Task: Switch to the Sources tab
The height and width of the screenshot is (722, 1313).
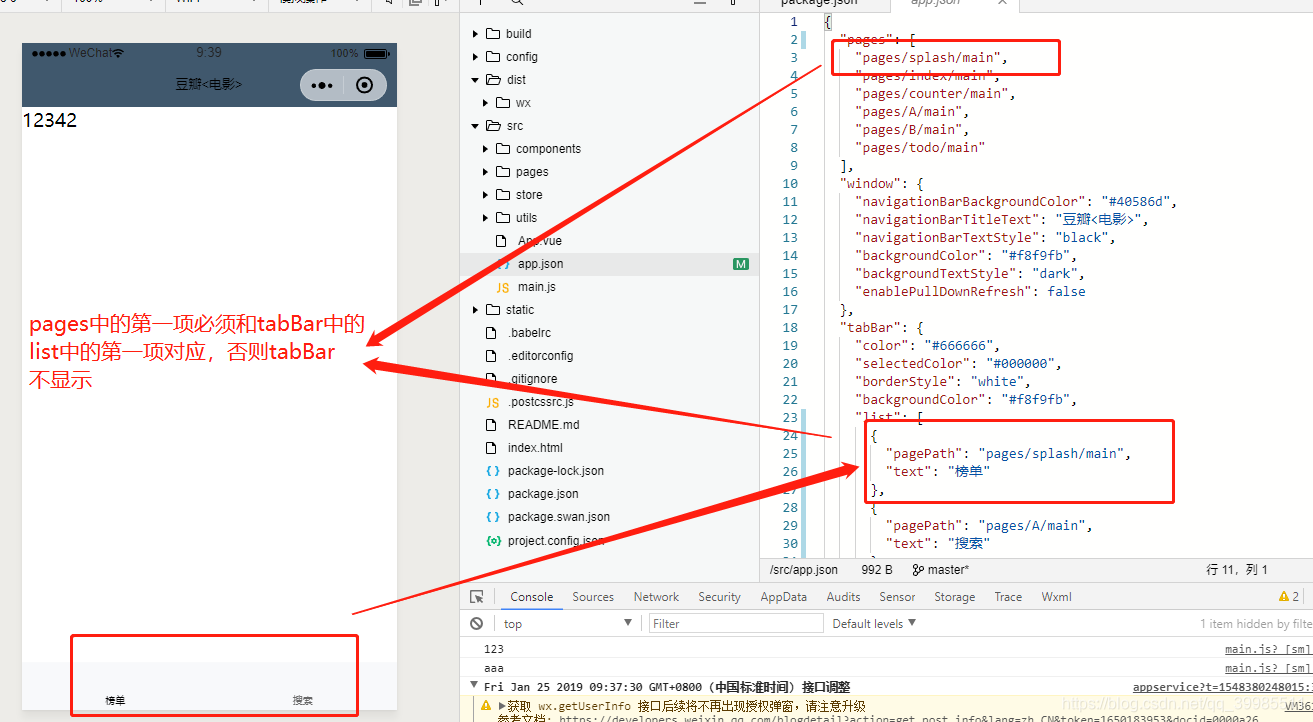Action: [593, 597]
